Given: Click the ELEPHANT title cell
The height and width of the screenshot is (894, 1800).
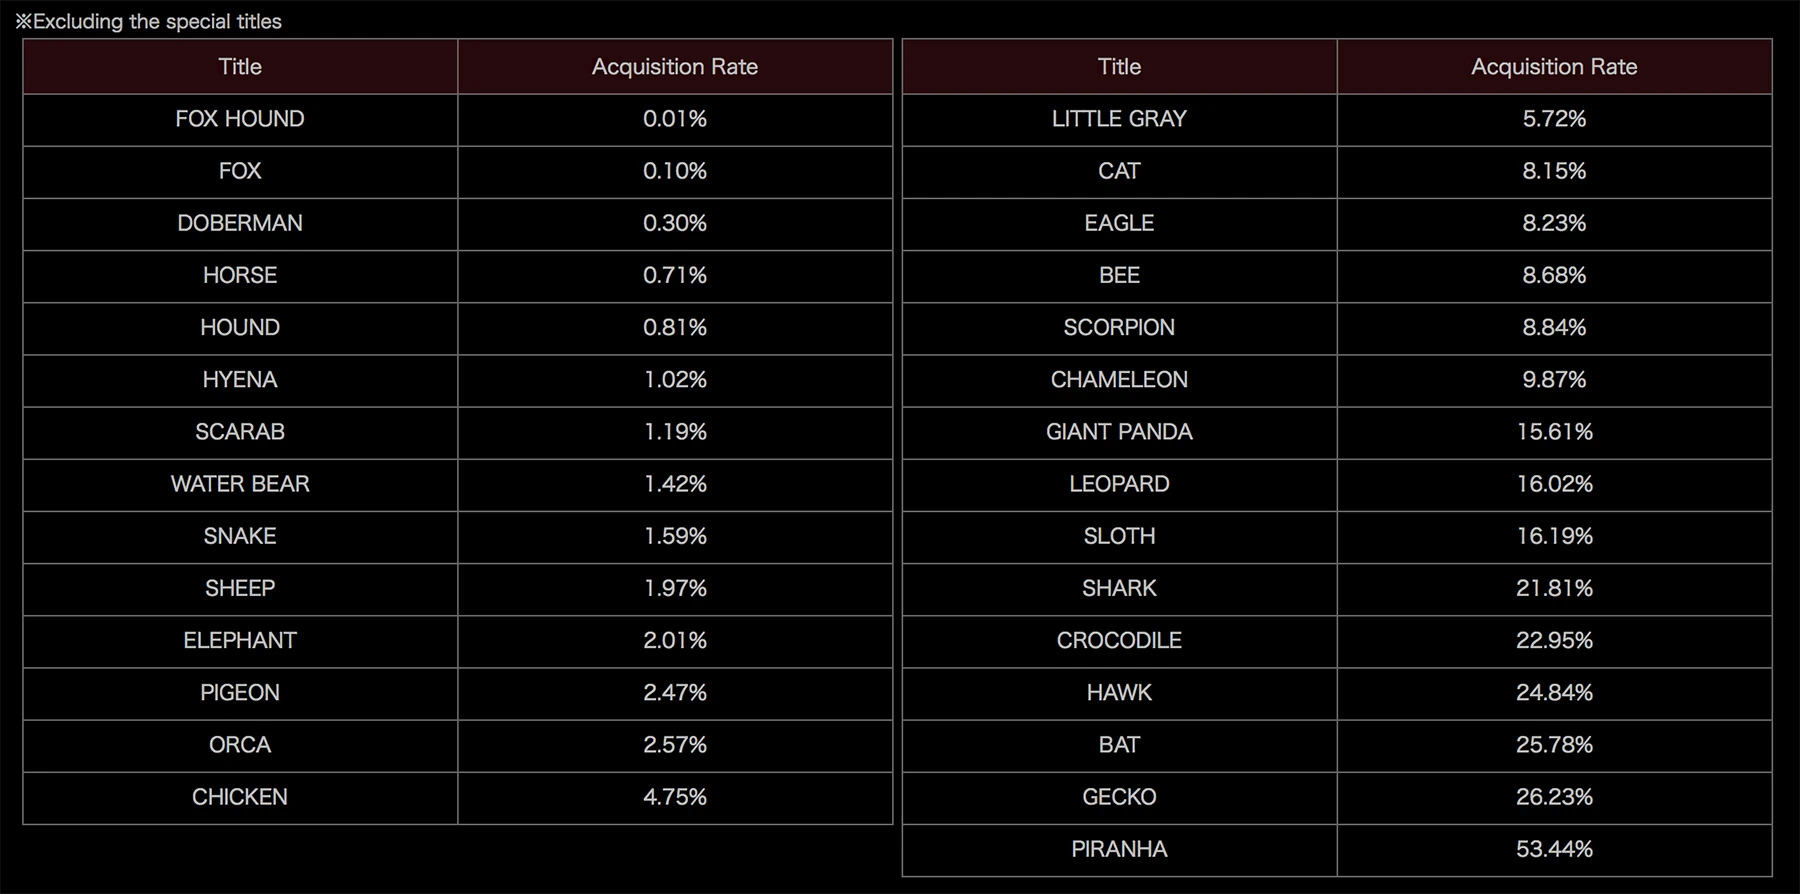Looking at the screenshot, I should tap(240, 640).
